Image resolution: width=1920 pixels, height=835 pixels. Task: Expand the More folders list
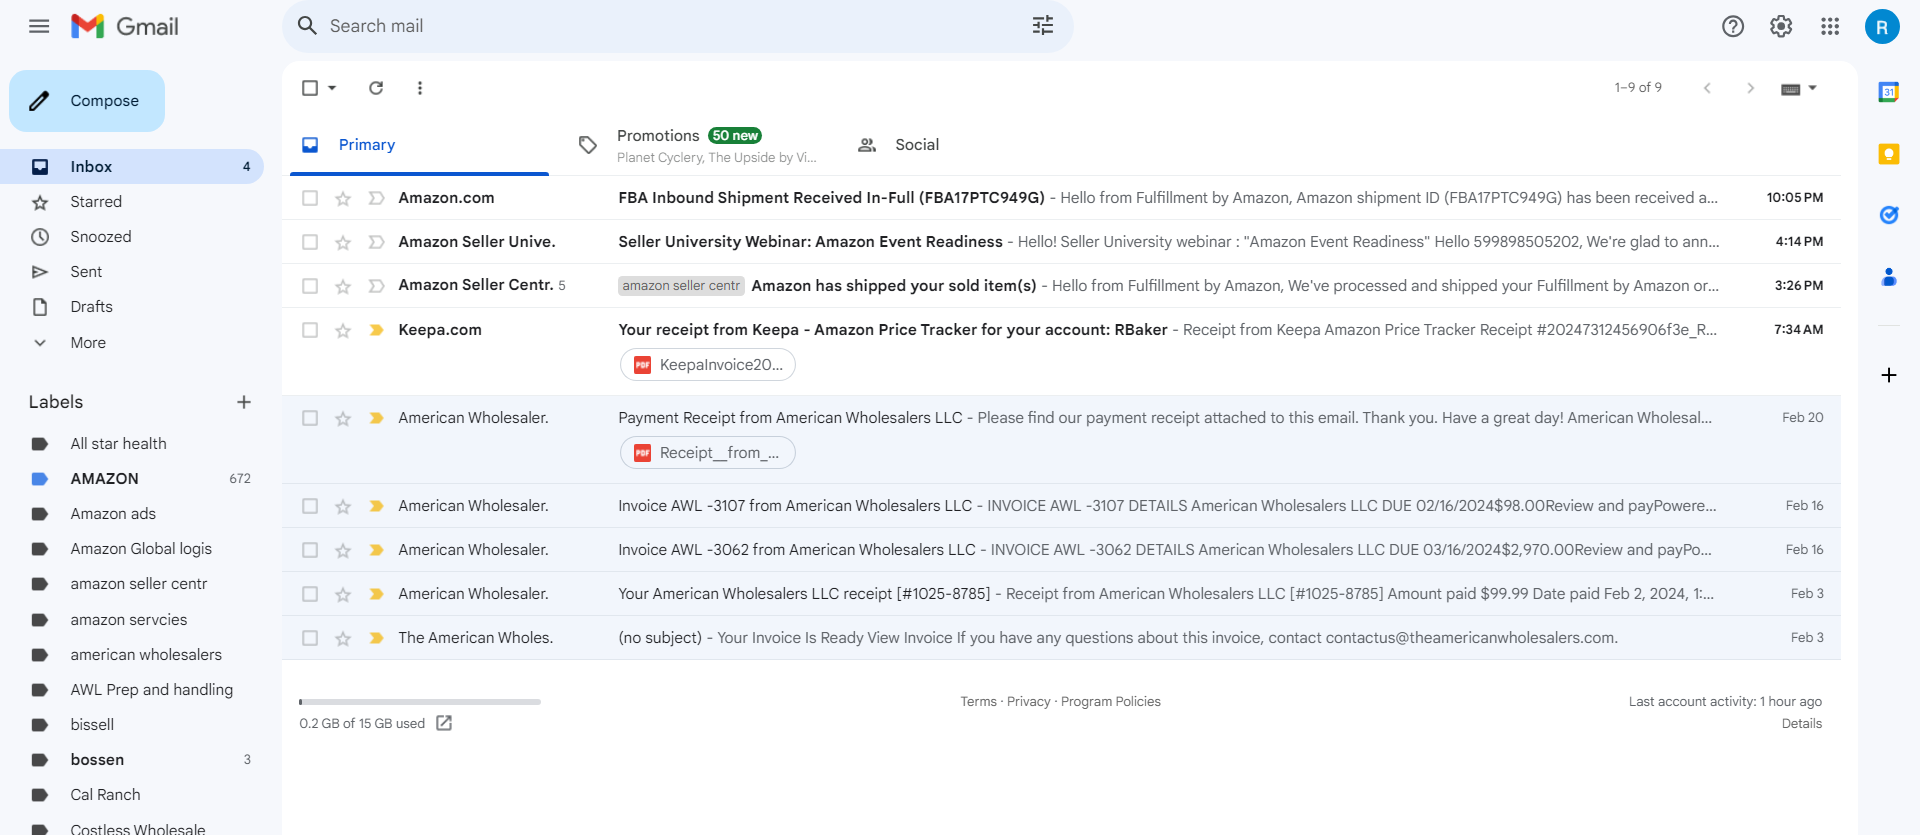(88, 343)
